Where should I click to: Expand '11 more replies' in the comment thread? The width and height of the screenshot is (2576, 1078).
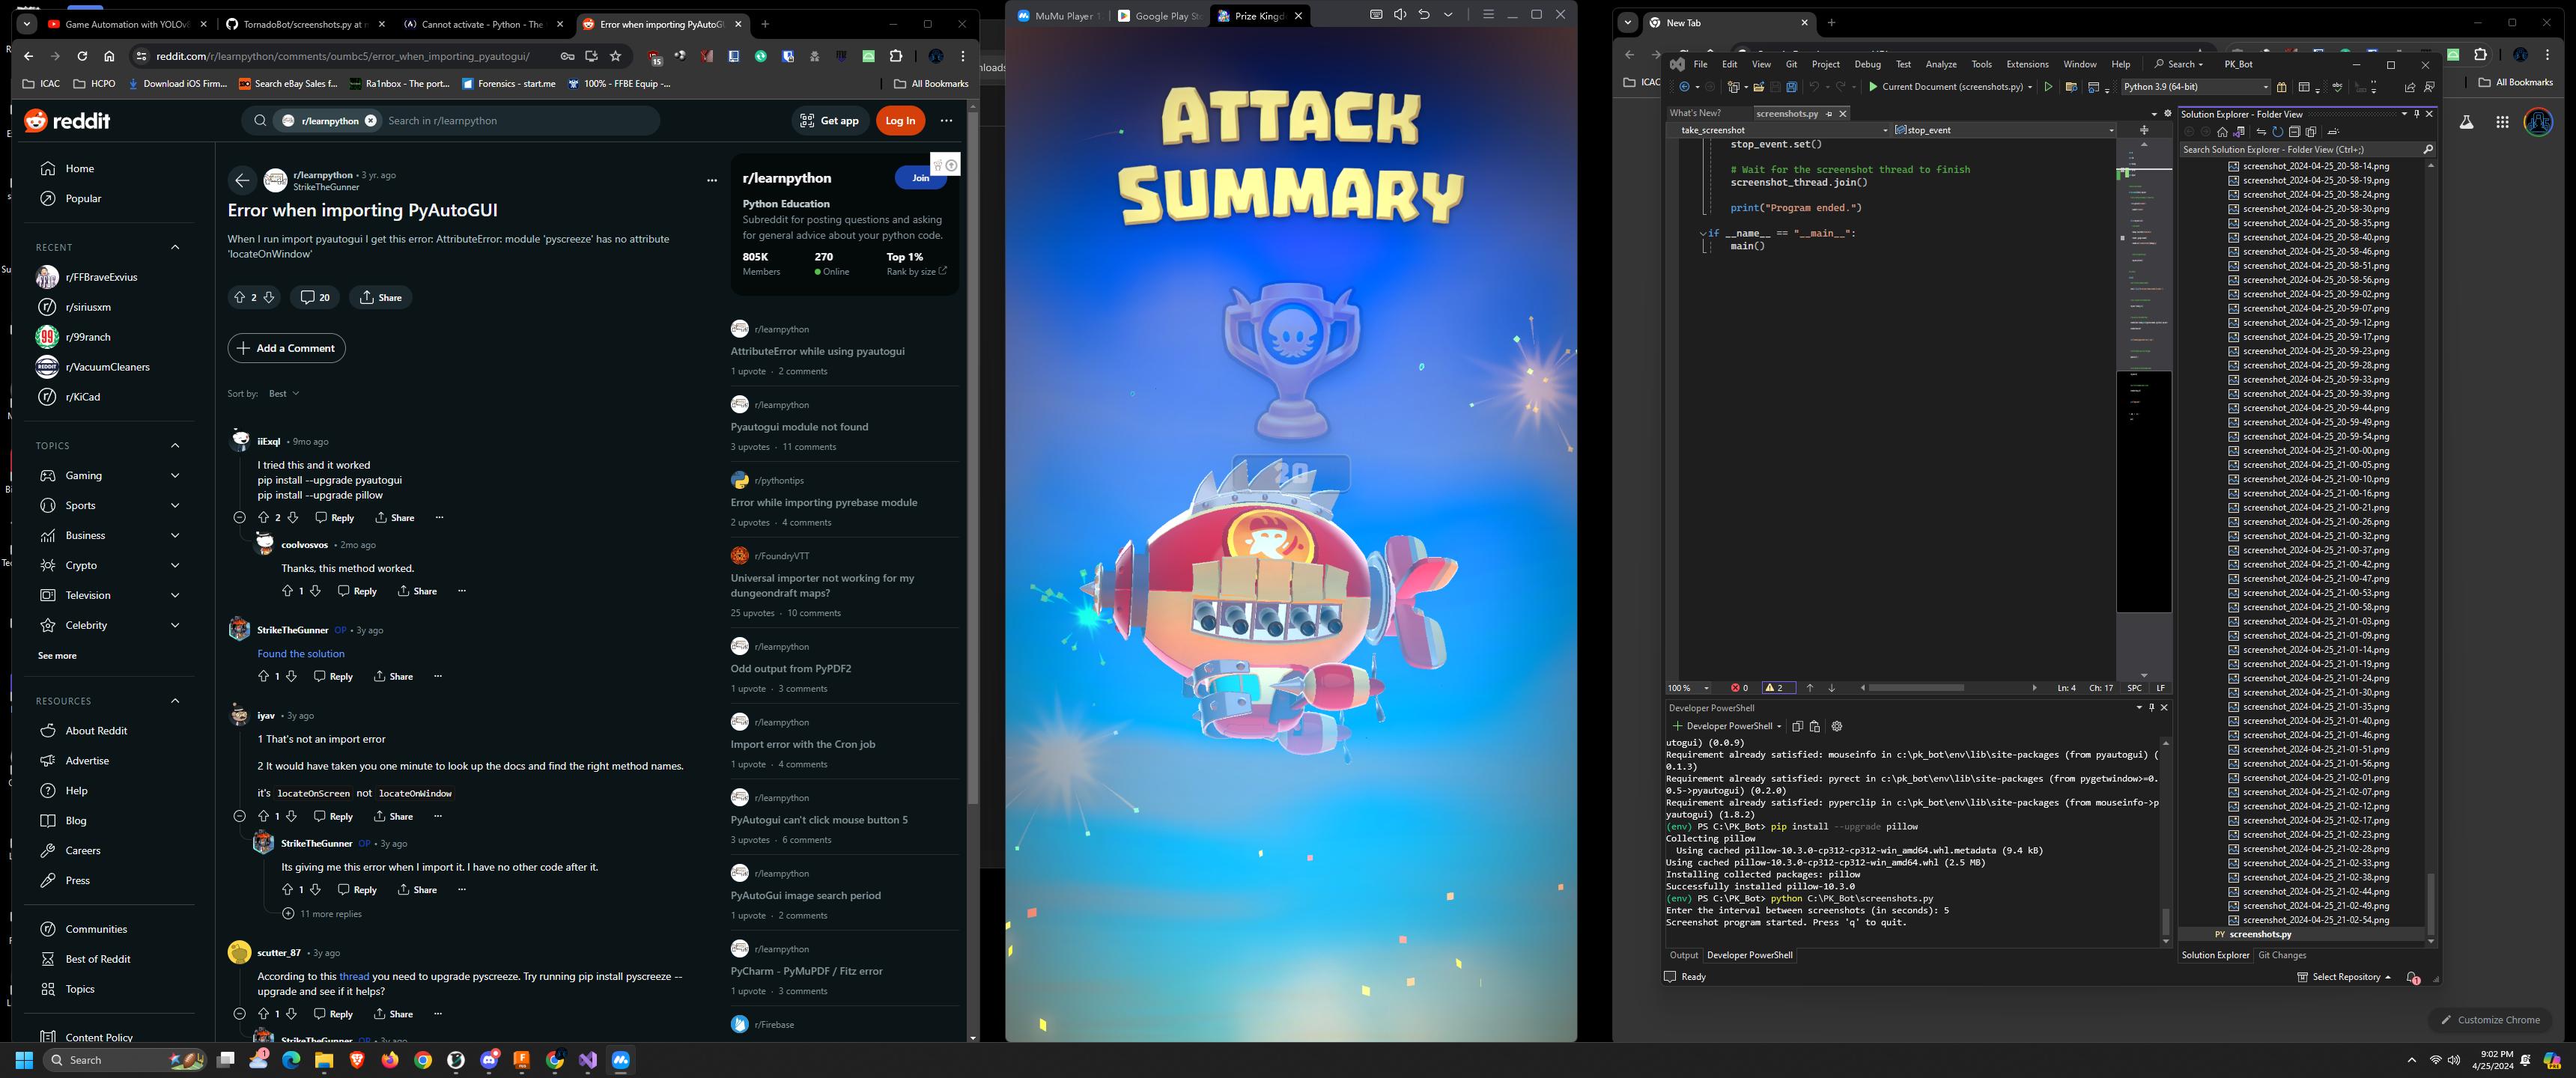coord(322,913)
